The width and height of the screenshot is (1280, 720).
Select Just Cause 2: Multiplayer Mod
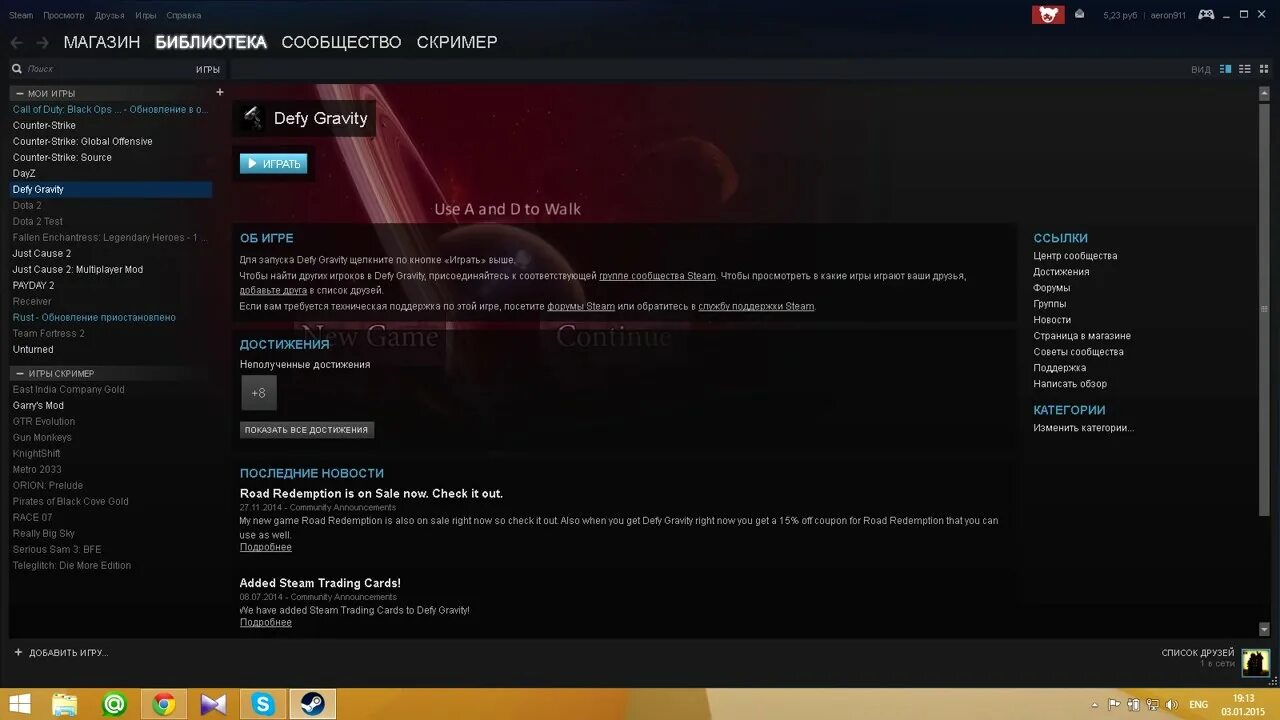pyautogui.click(x=78, y=269)
